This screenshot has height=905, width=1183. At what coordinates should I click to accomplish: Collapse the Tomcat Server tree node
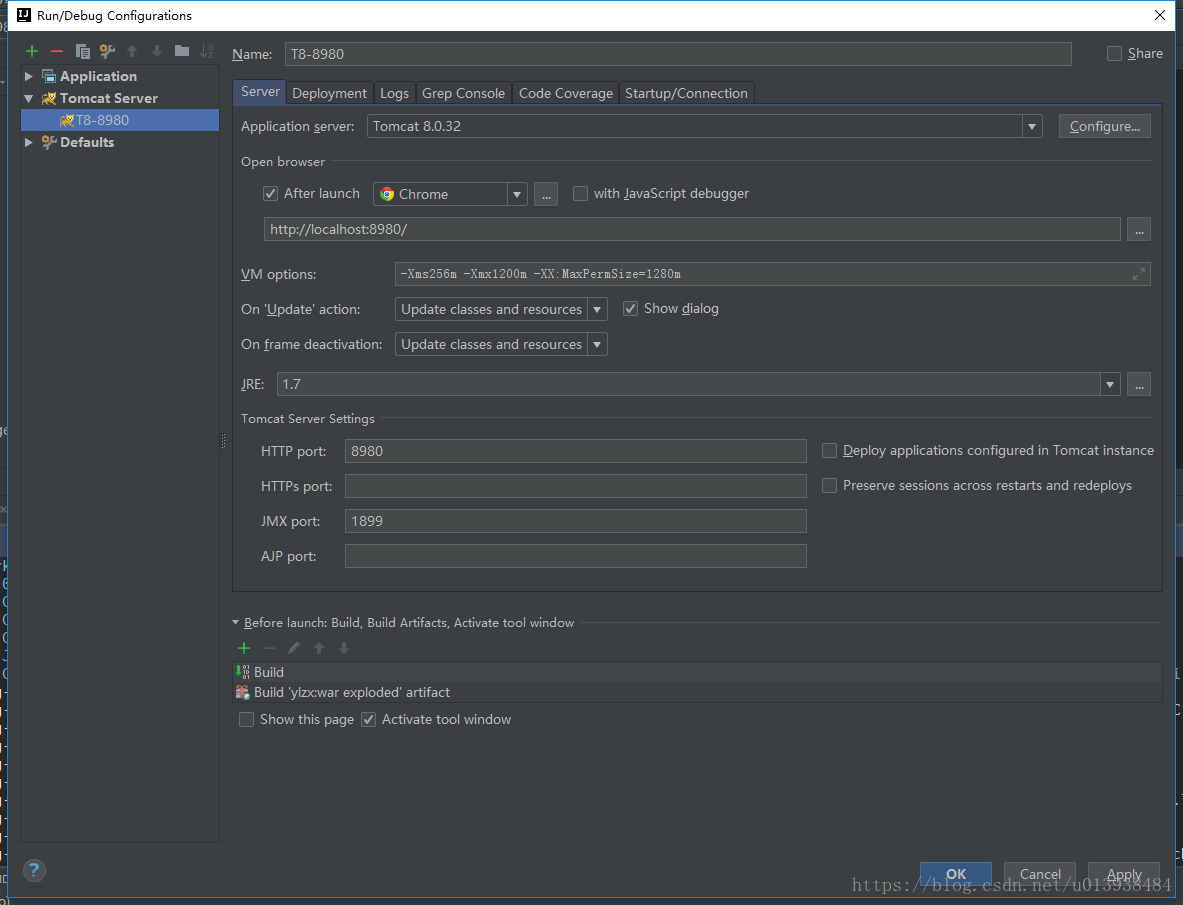29,98
